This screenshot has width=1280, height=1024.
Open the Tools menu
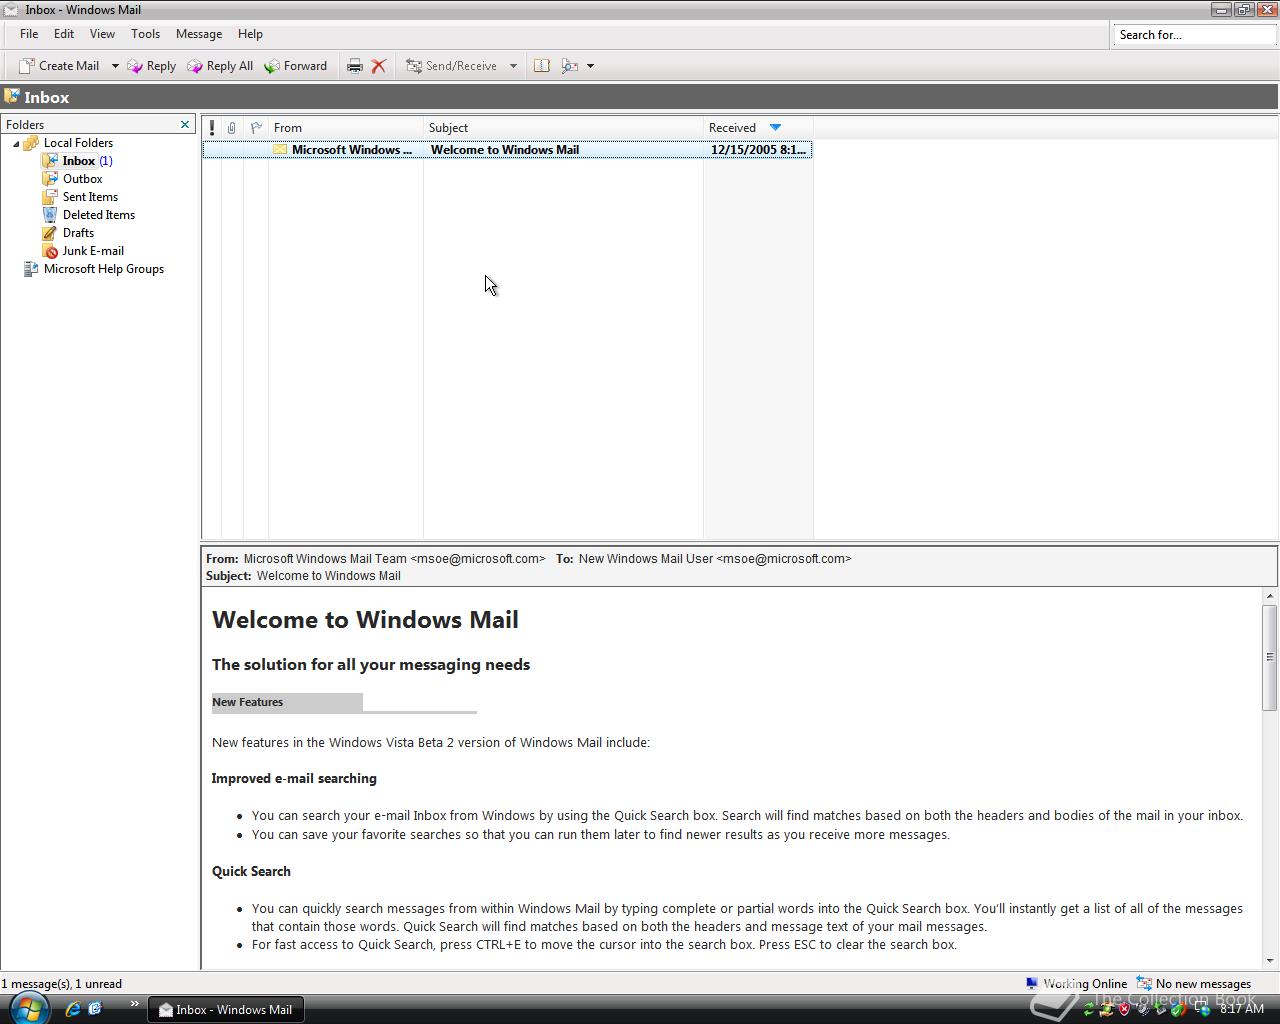pyautogui.click(x=145, y=34)
